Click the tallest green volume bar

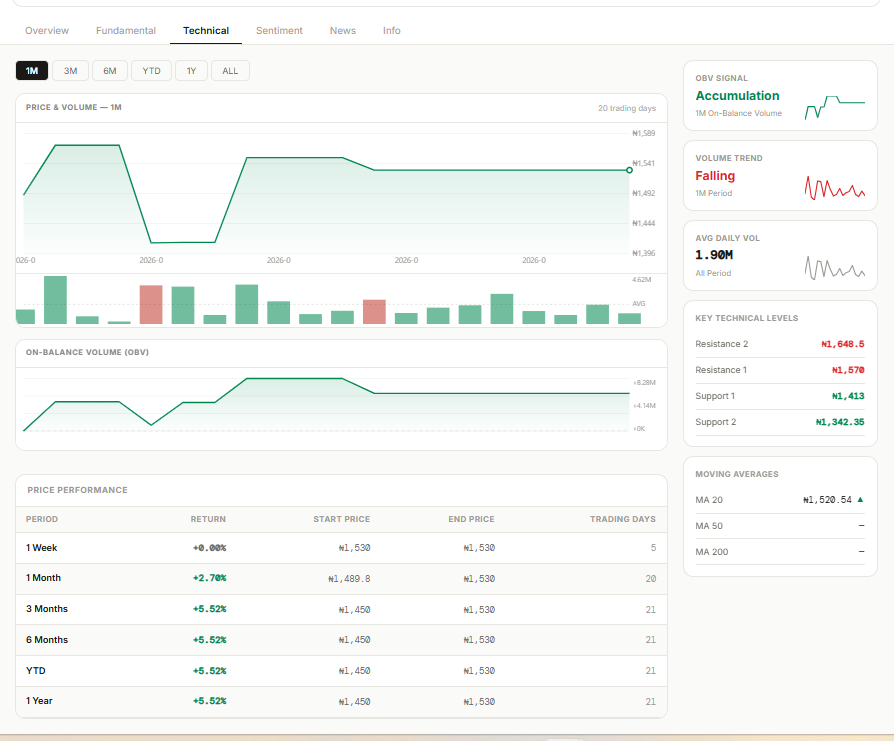tap(55, 300)
